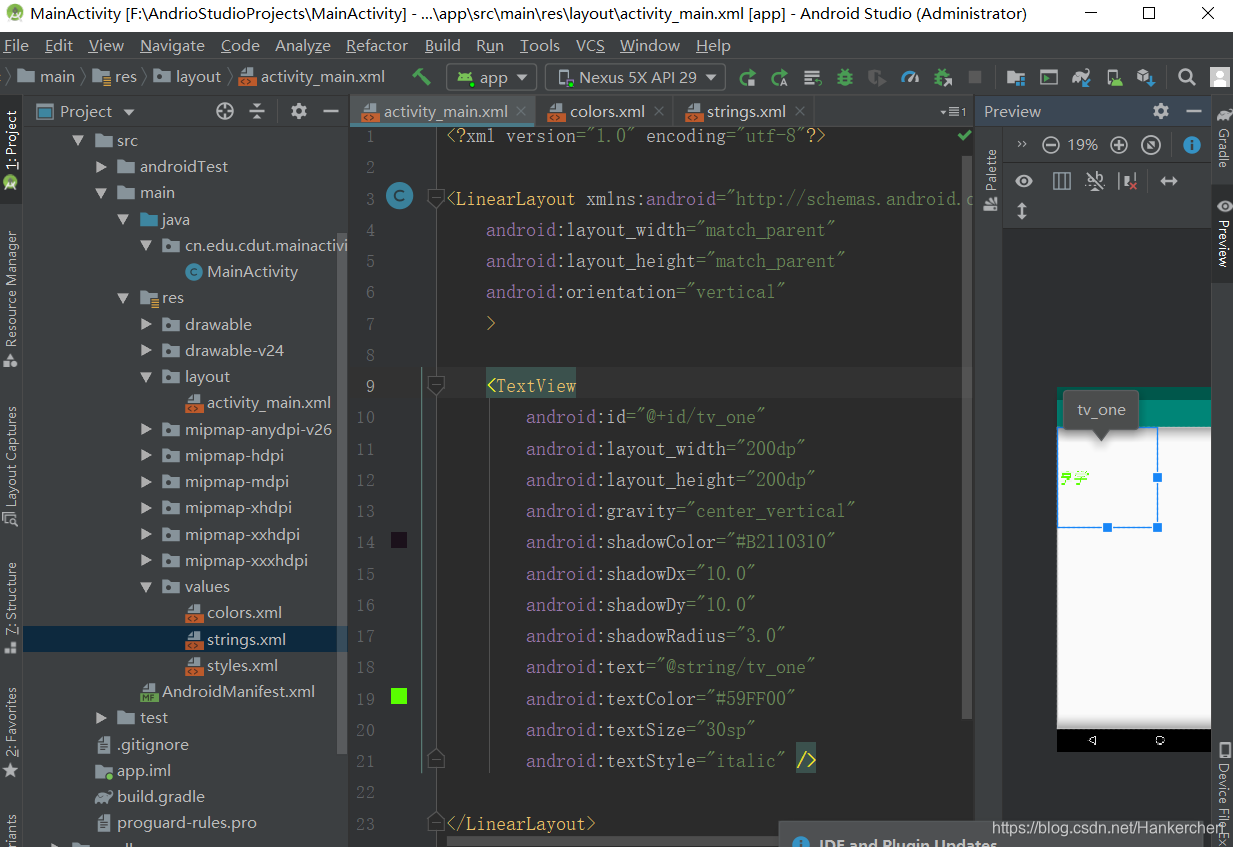Expand the mipmap-hdpi folder
The image size is (1233, 847).
[146, 455]
